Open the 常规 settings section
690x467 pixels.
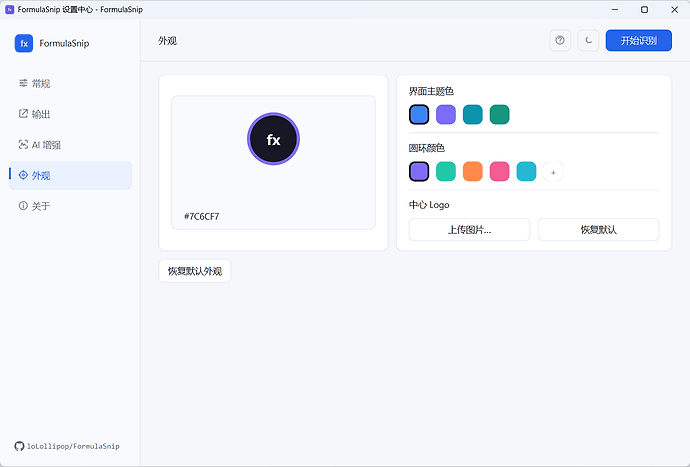[x=70, y=83]
